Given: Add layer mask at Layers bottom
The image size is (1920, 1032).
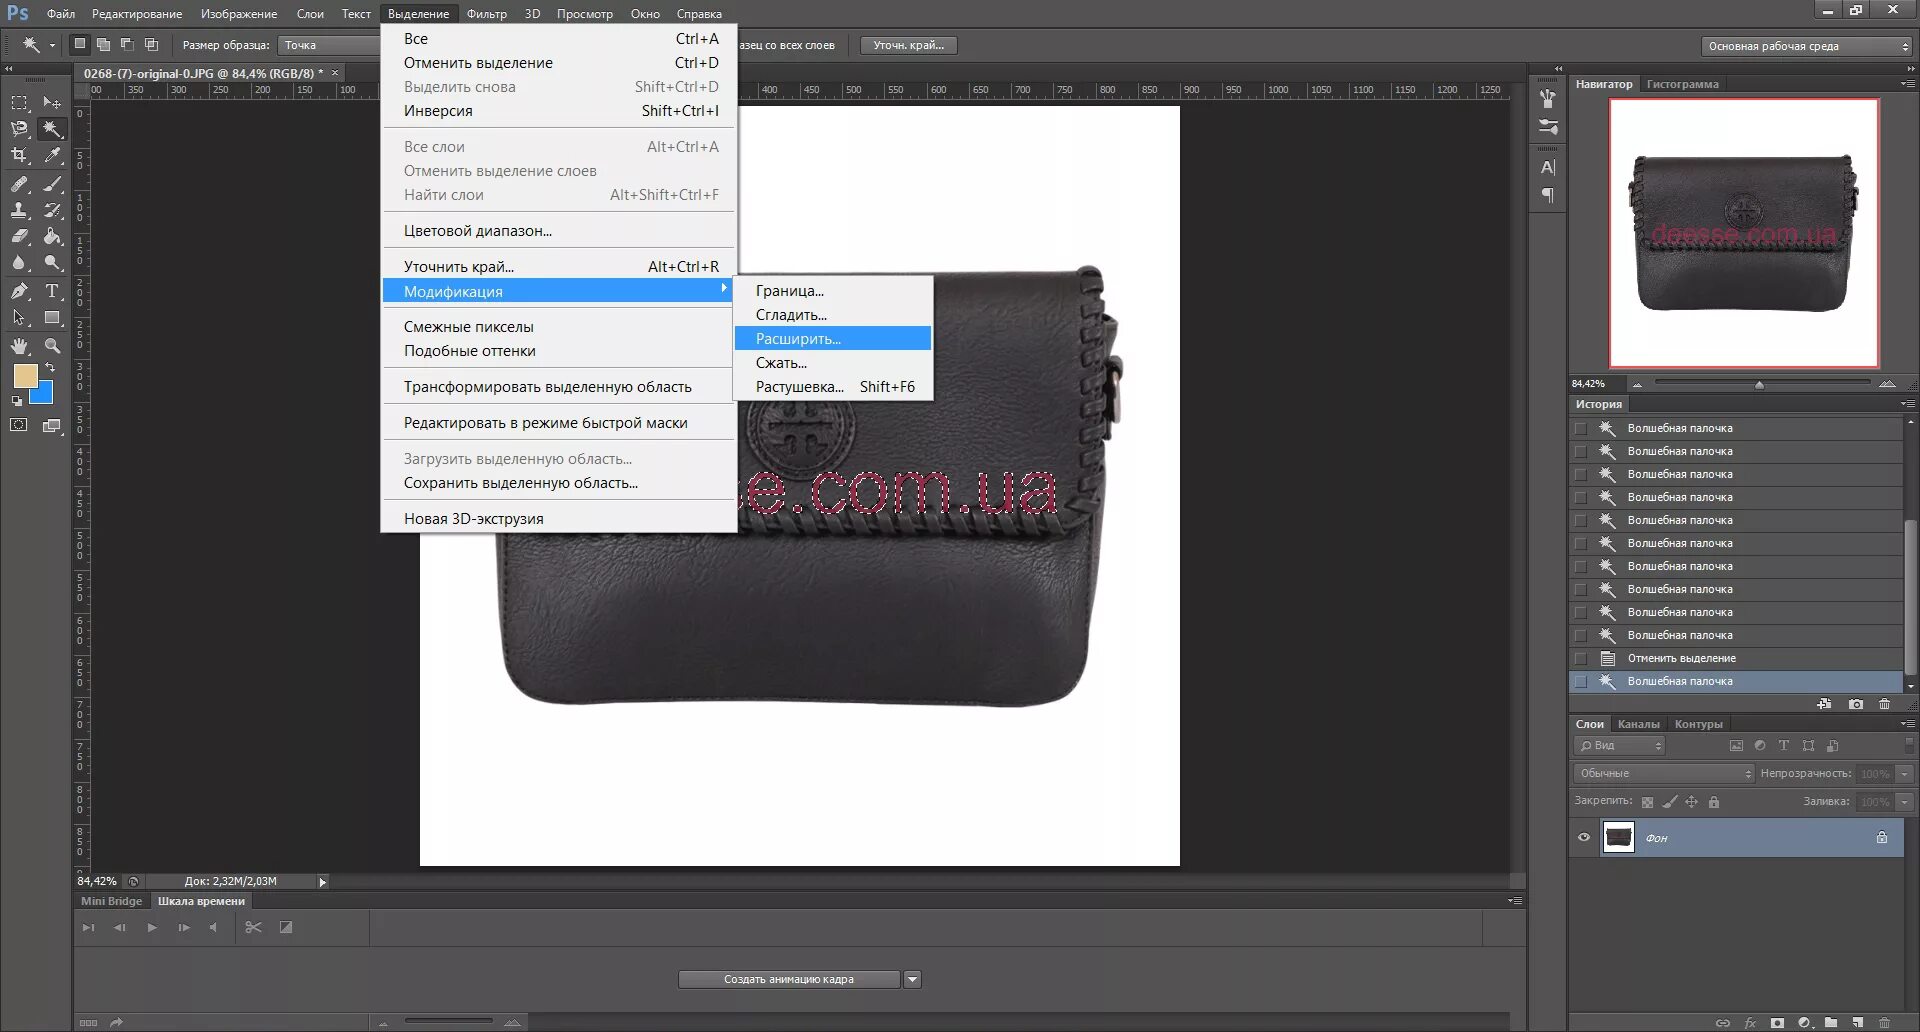Looking at the screenshot, I should (1777, 1023).
